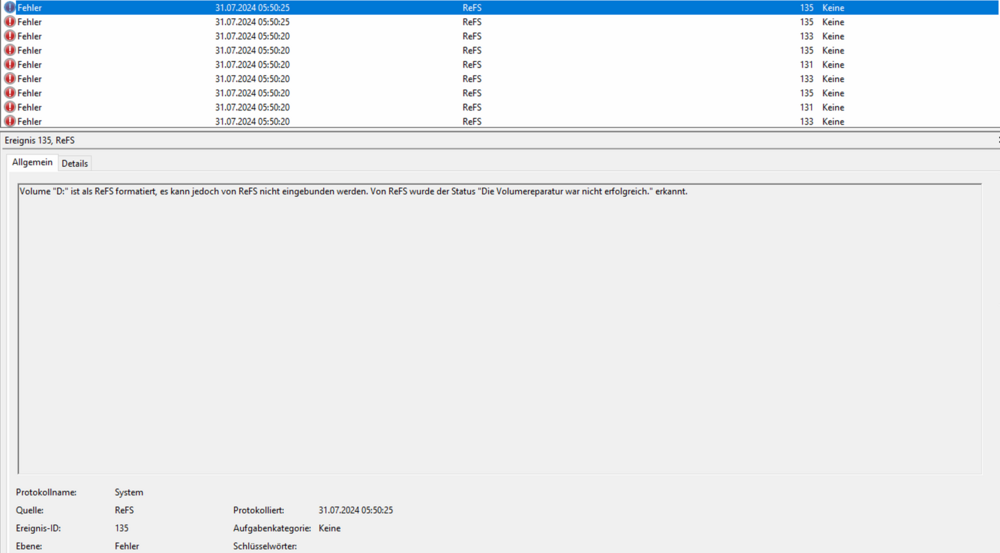The image size is (1000, 553).
Task: Click the error icon of the last ID 135 event
Action: coord(10,93)
